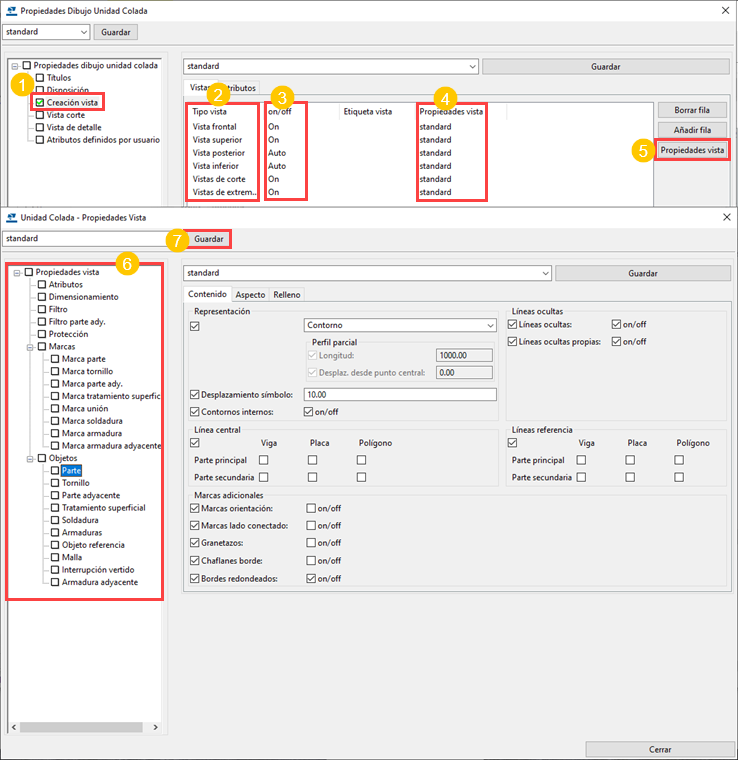Check the Malla tree checkbox
The width and height of the screenshot is (738, 760).
click(55, 557)
